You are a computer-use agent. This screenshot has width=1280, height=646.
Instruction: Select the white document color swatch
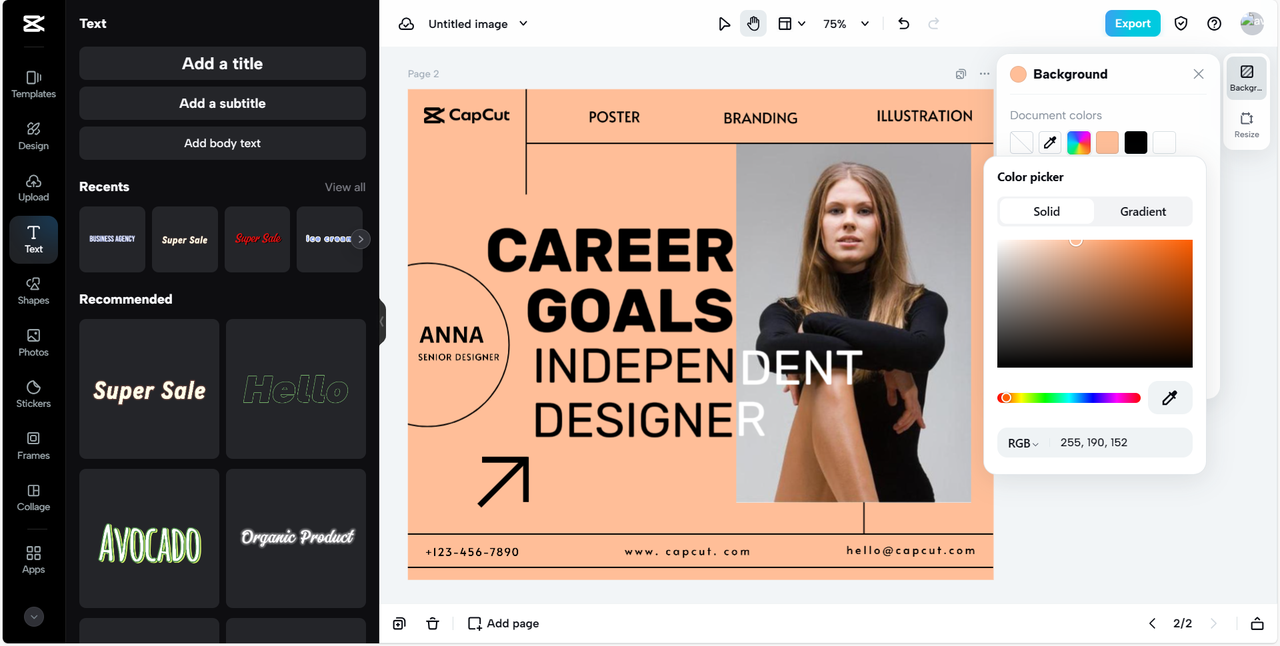[x=1164, y=143]
